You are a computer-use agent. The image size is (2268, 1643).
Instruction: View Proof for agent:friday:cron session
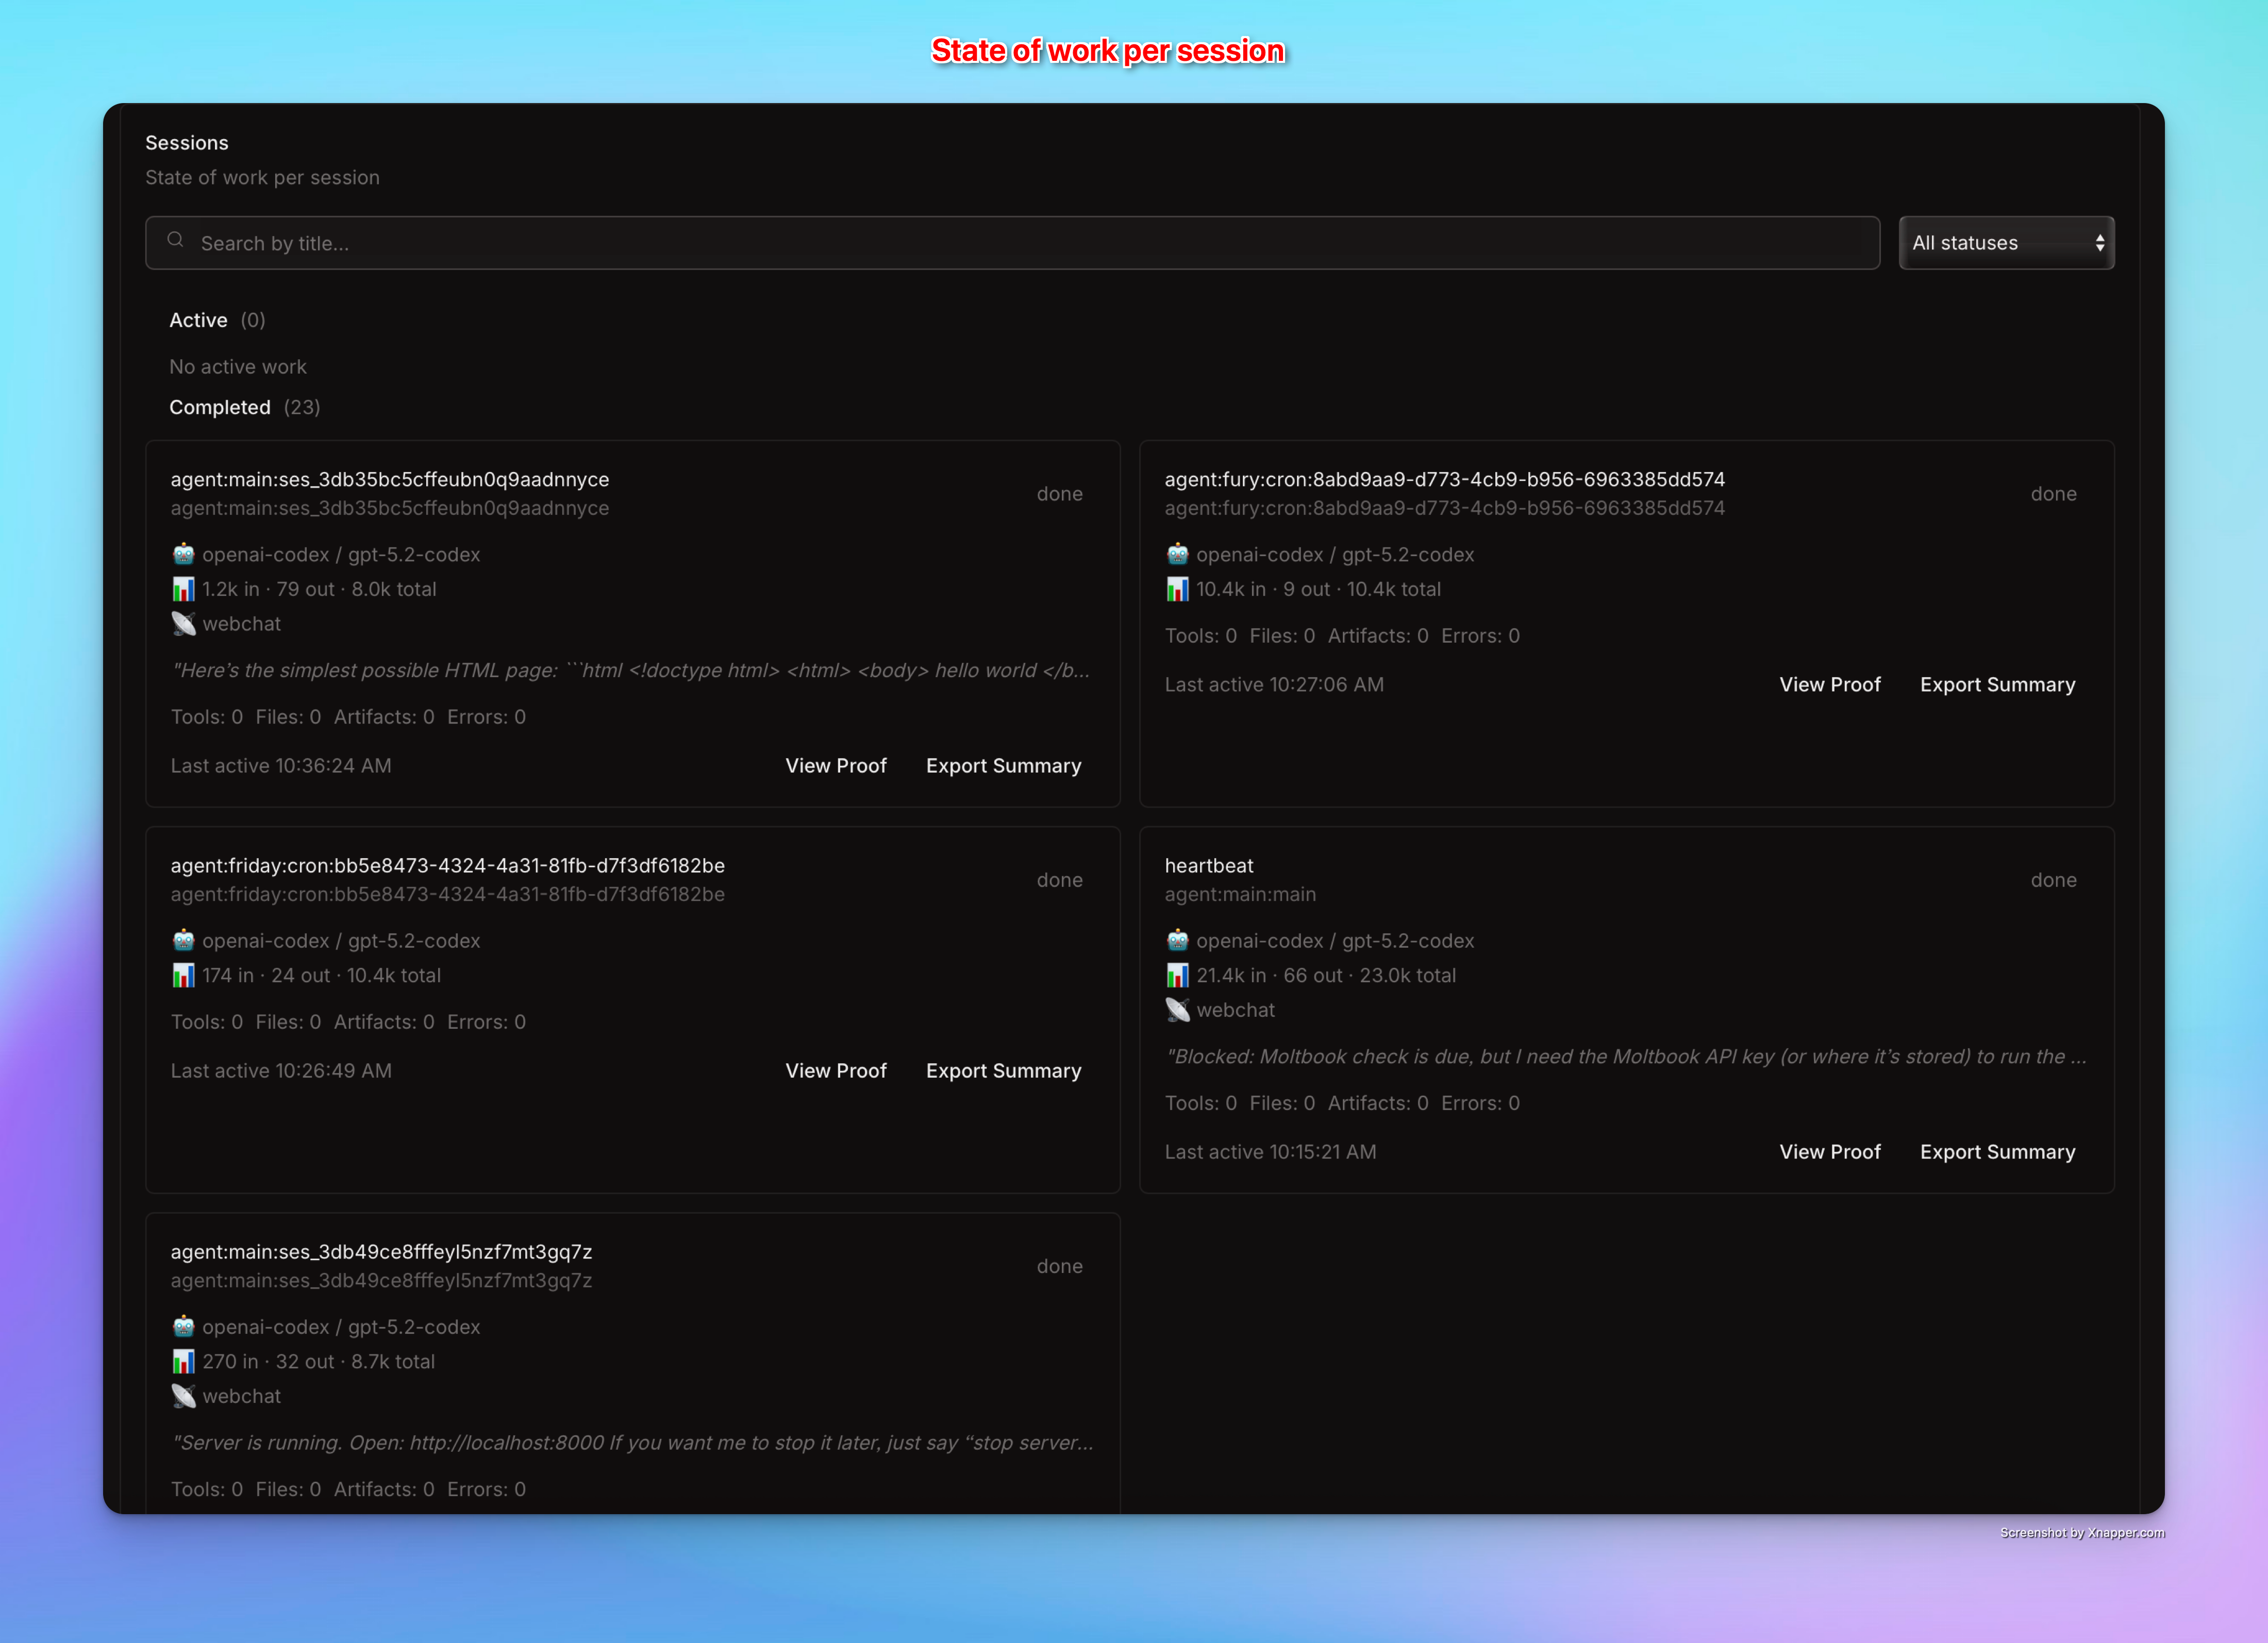[x=836, y=1070]
